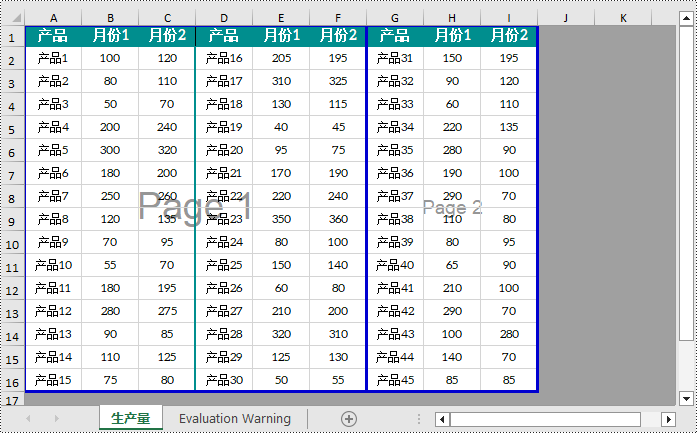Click value 310 in 产品17 row
This screenshot has height=433, width=697.
tap(281, 81)
